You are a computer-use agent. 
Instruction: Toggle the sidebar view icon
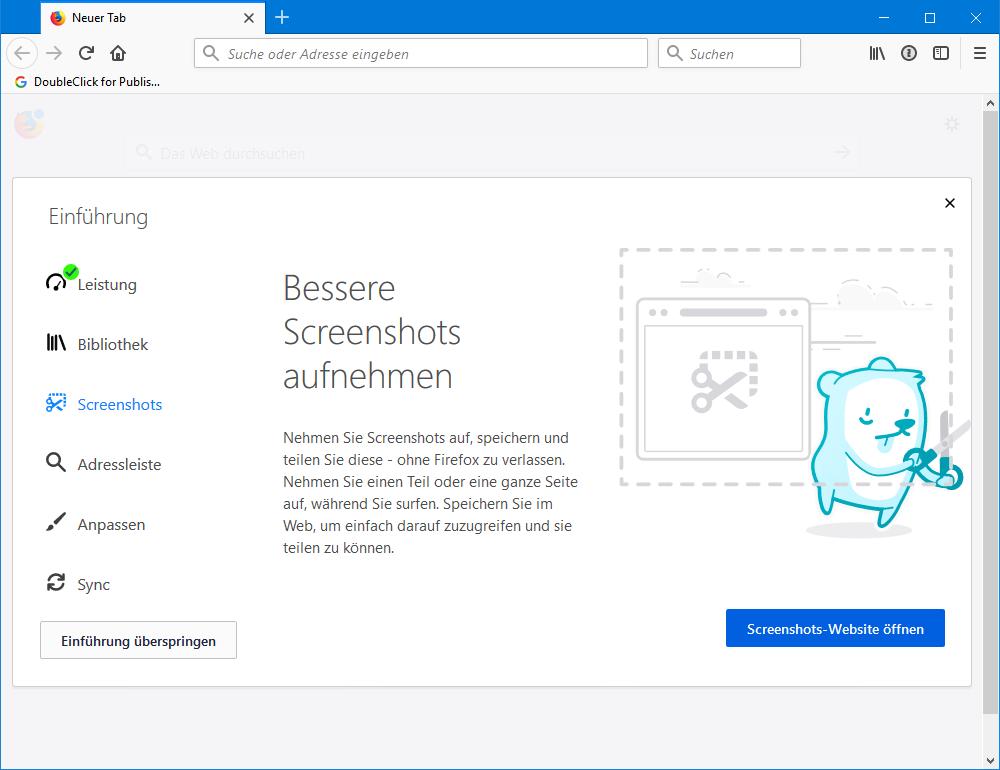(x=941, y=53)
